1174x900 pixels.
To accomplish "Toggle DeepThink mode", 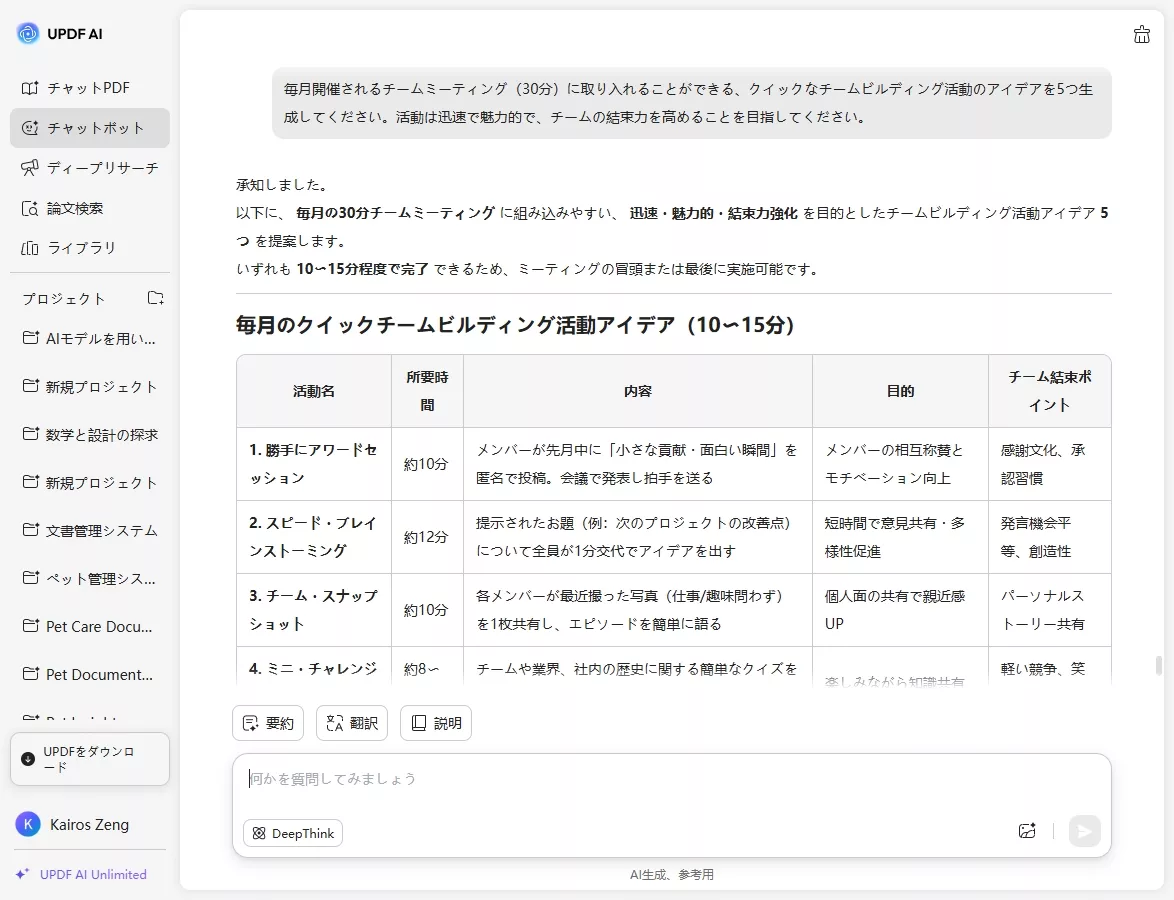I will click(292, 832).
